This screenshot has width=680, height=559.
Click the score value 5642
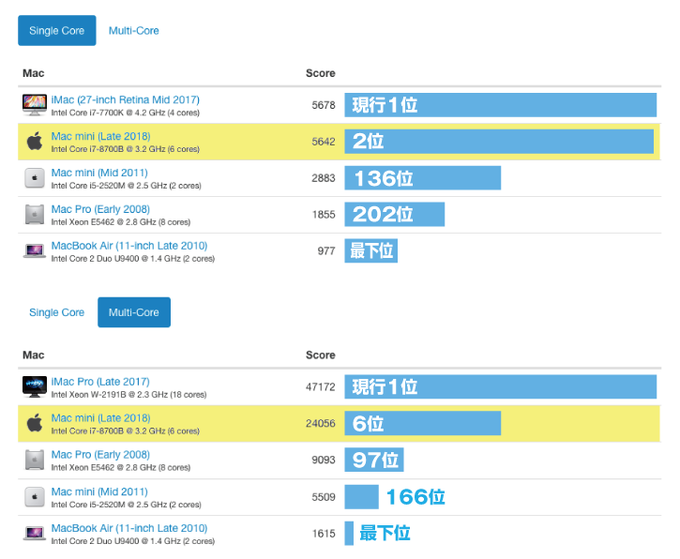pyautogui.click(x=324, y=141)
